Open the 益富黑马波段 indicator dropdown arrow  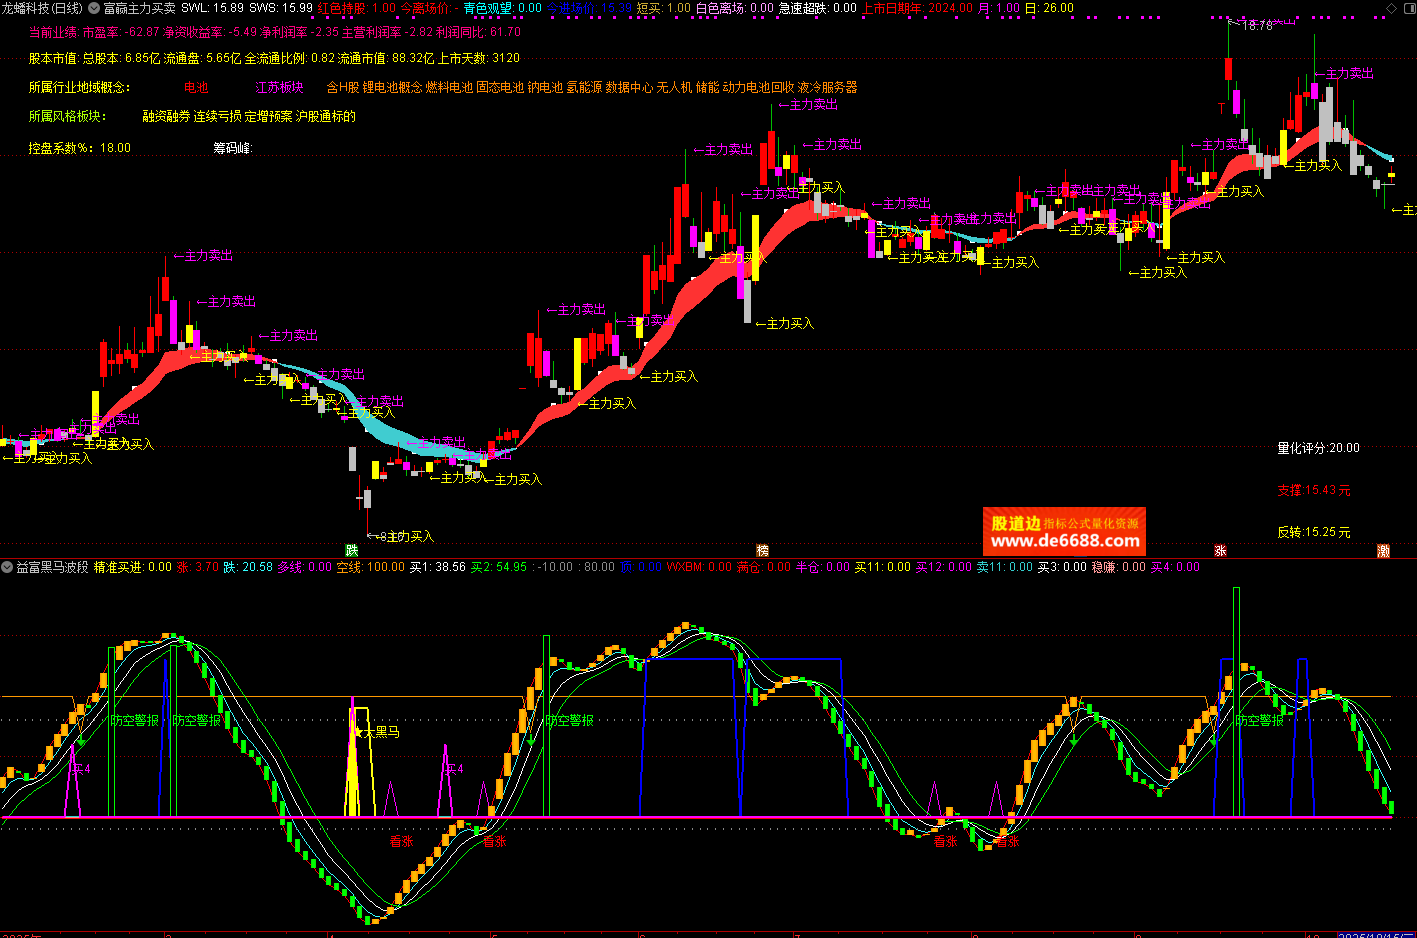[x=7, y=567]
